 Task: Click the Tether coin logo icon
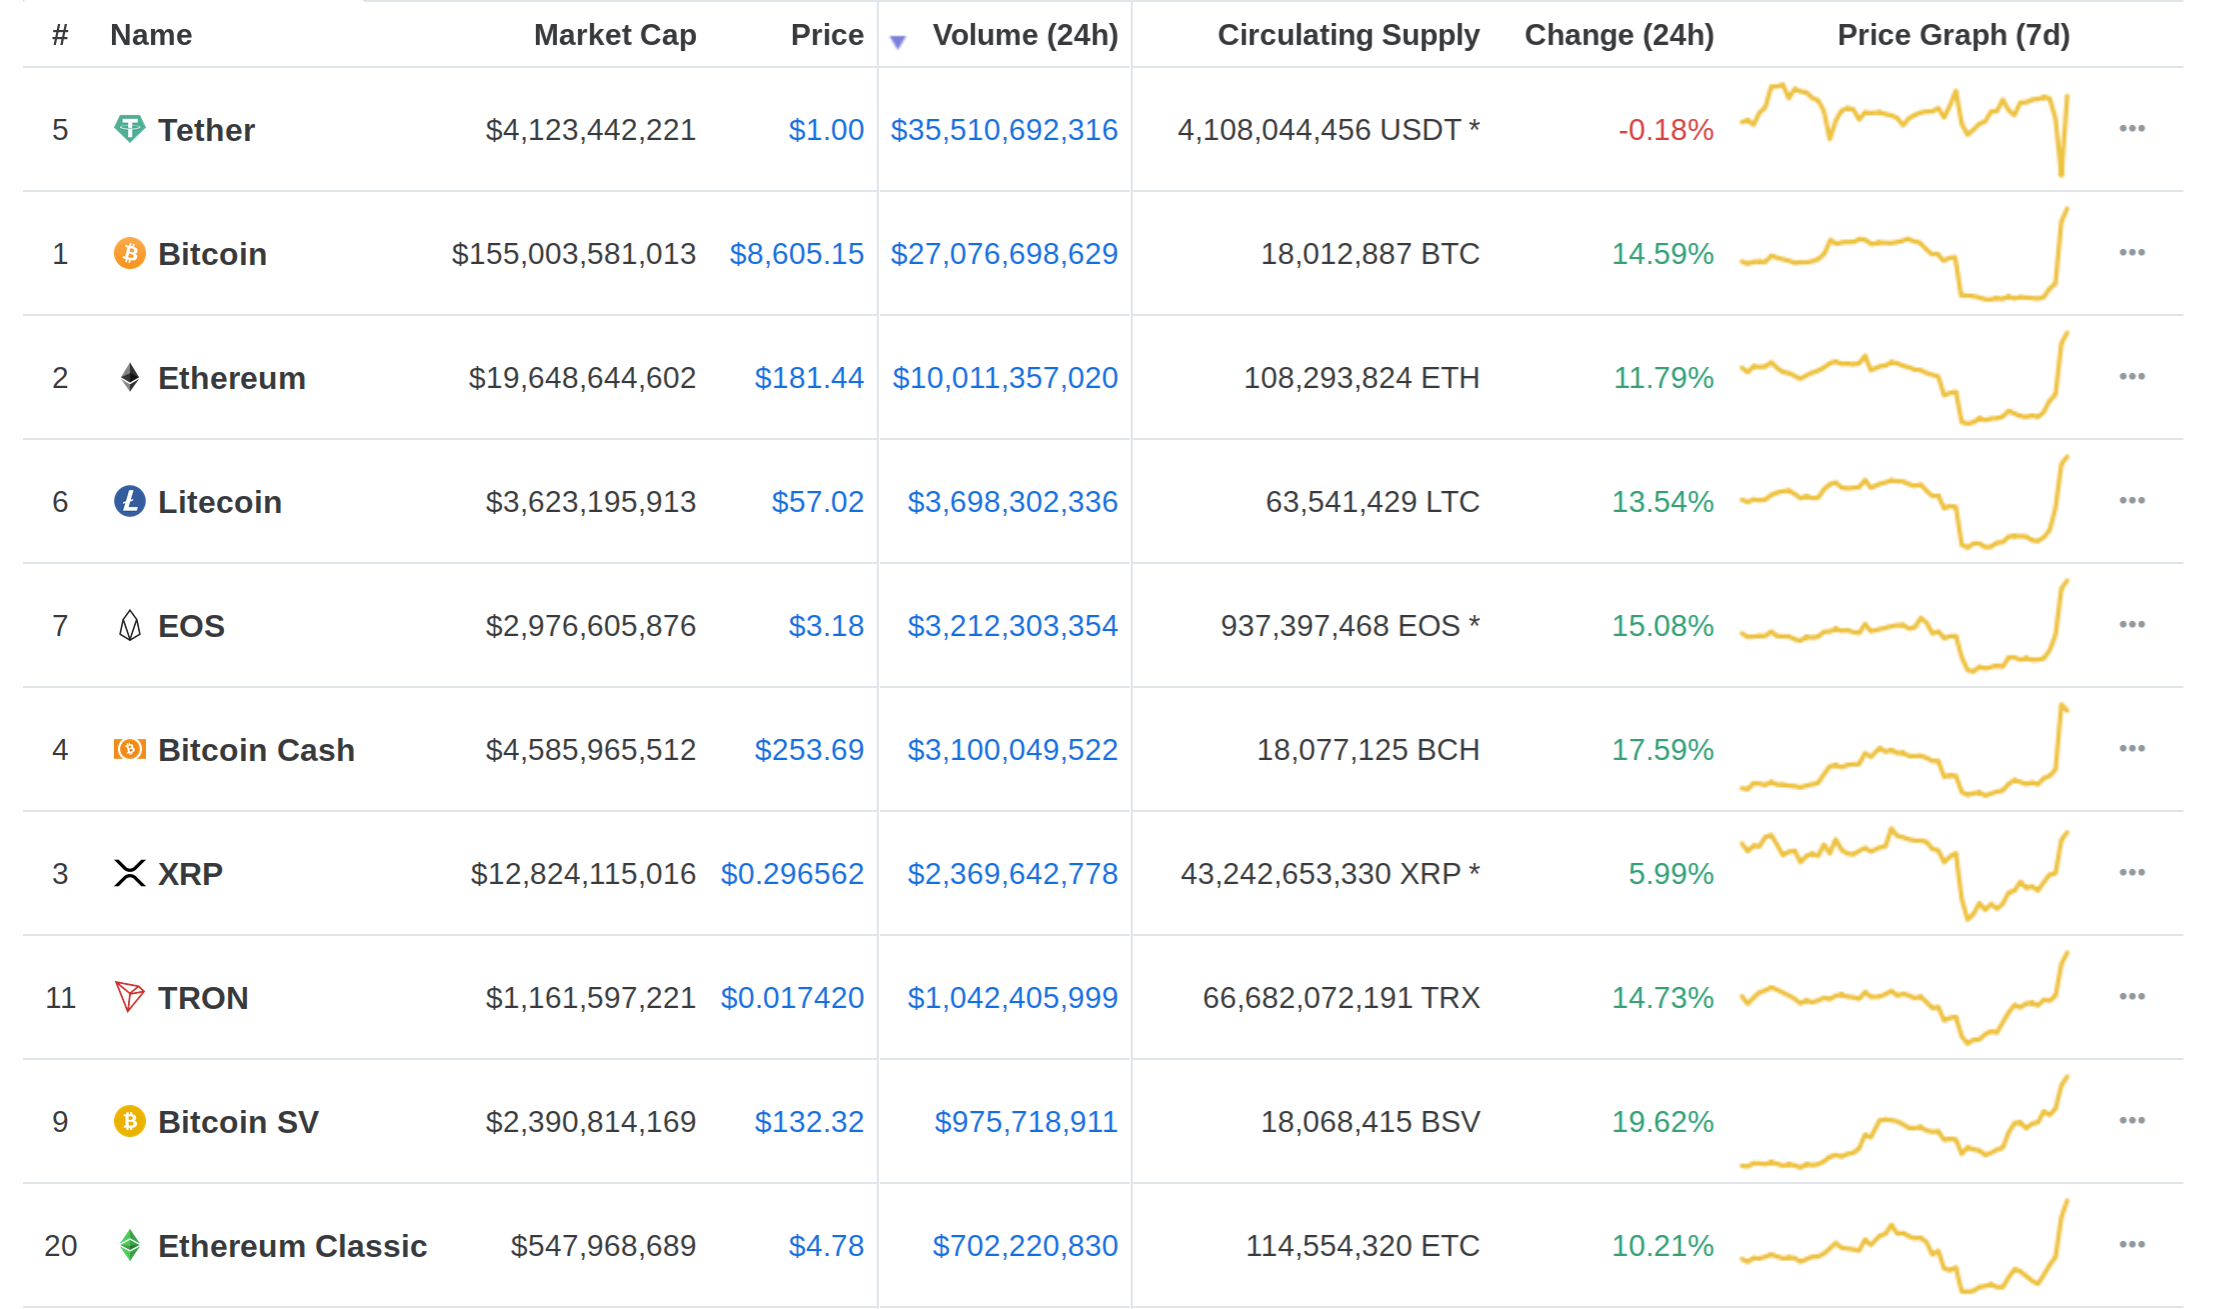tap(129, 129)
